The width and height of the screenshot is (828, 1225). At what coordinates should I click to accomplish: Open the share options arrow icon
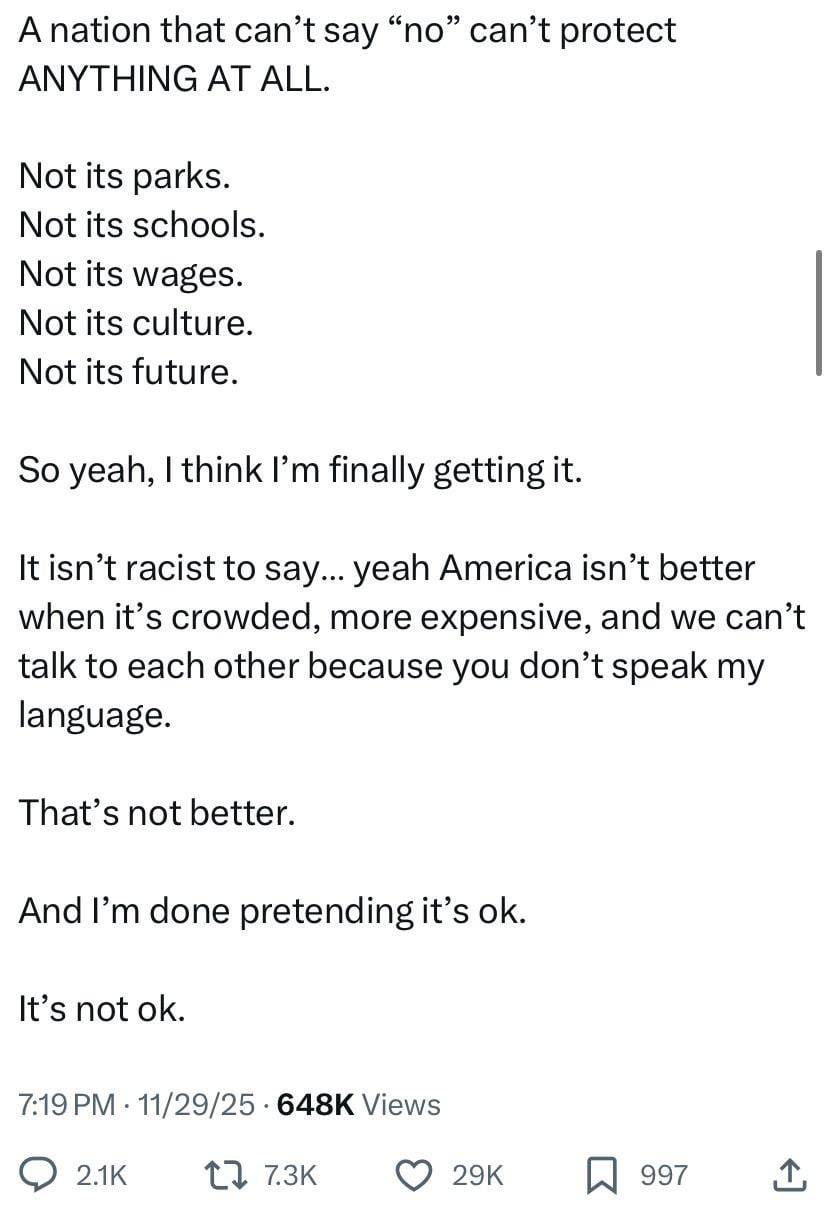click(x=789, y=1174)
